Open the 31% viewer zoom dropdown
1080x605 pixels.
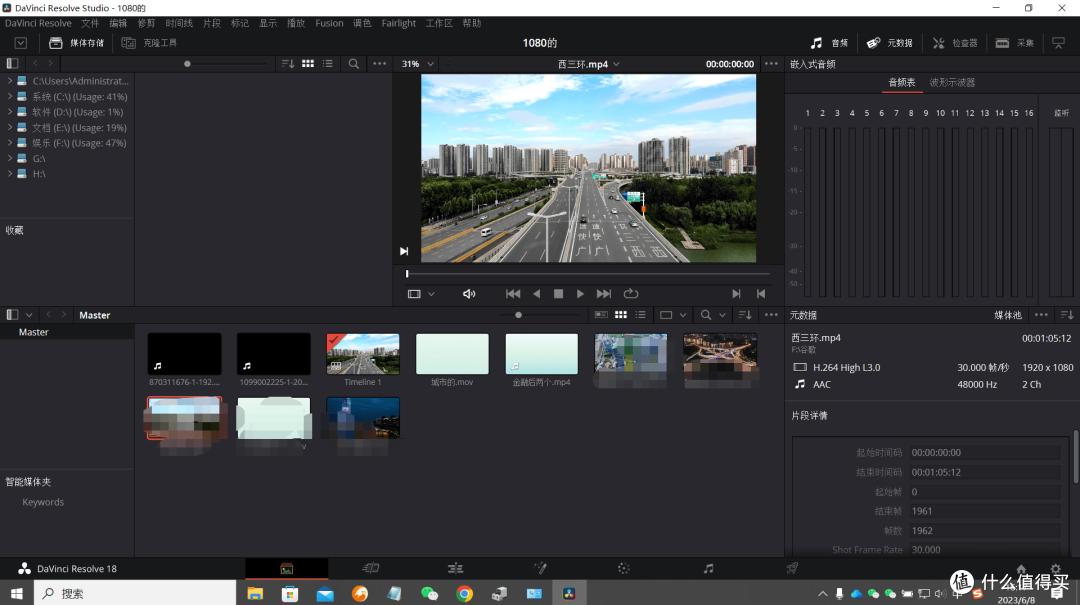tap(418, 63)
